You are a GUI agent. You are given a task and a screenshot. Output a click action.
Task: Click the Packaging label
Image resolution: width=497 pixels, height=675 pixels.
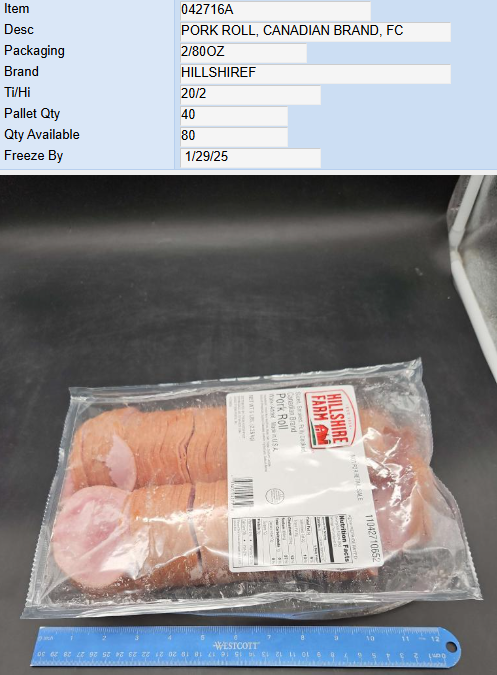click(34, 51)
